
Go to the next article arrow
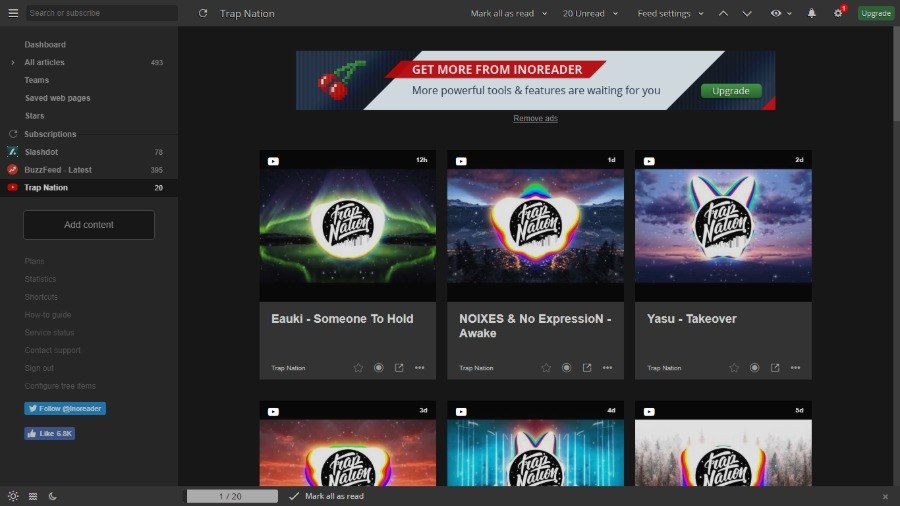(747, 13)
